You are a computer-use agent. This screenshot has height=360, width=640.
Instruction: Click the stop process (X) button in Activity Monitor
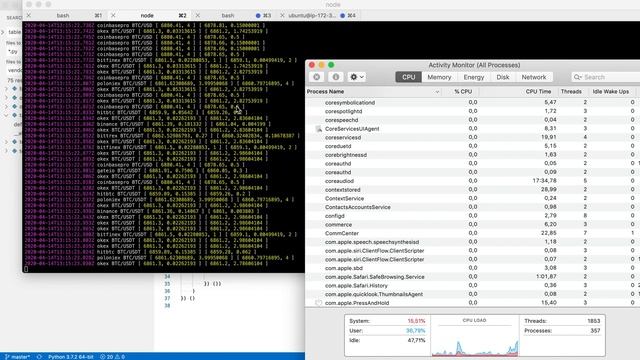point(316,77)
